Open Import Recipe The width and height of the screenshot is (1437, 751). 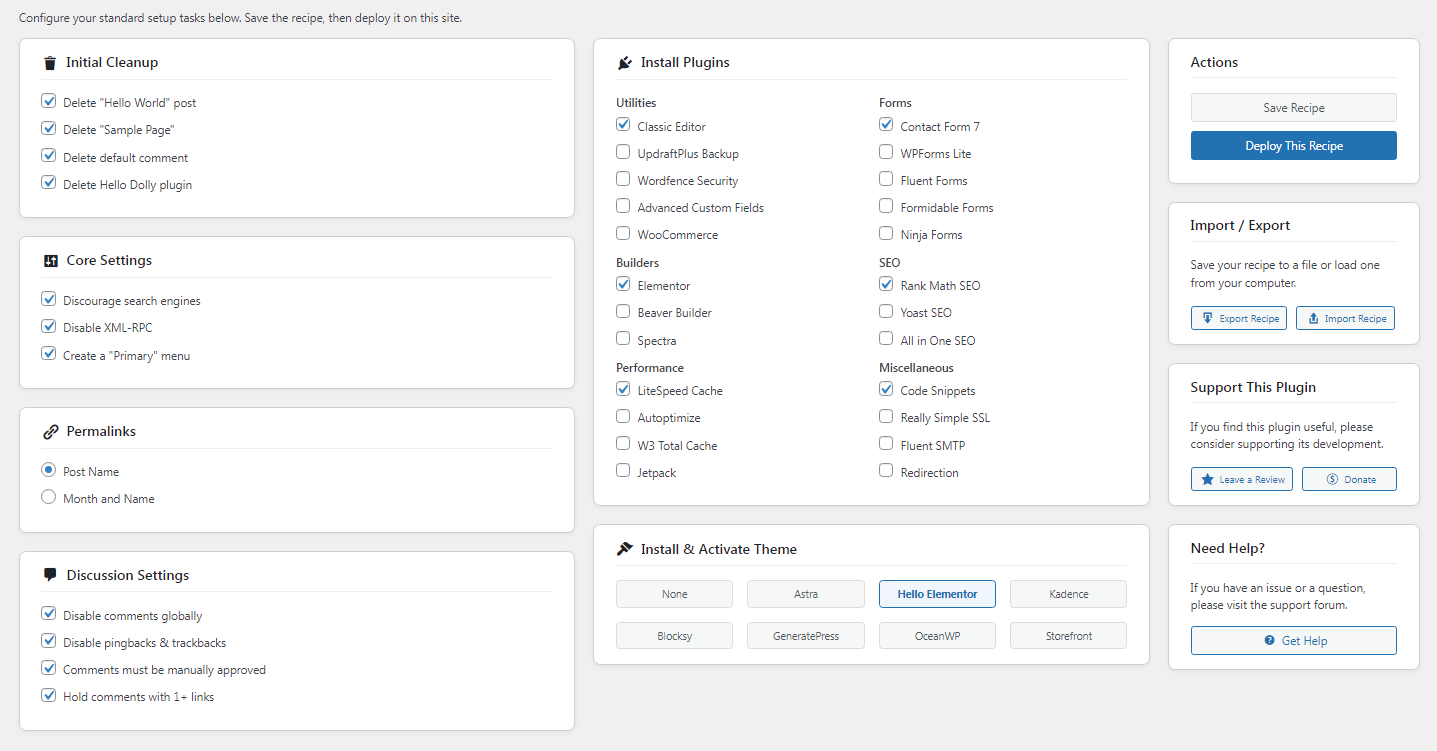coord(1344,318)
